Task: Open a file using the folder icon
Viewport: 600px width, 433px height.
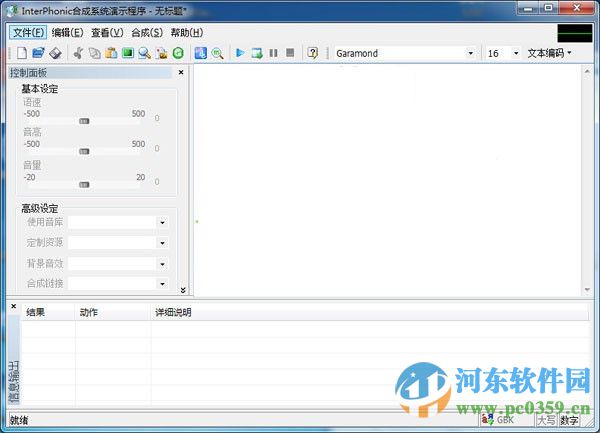Action: click(38, 53)
